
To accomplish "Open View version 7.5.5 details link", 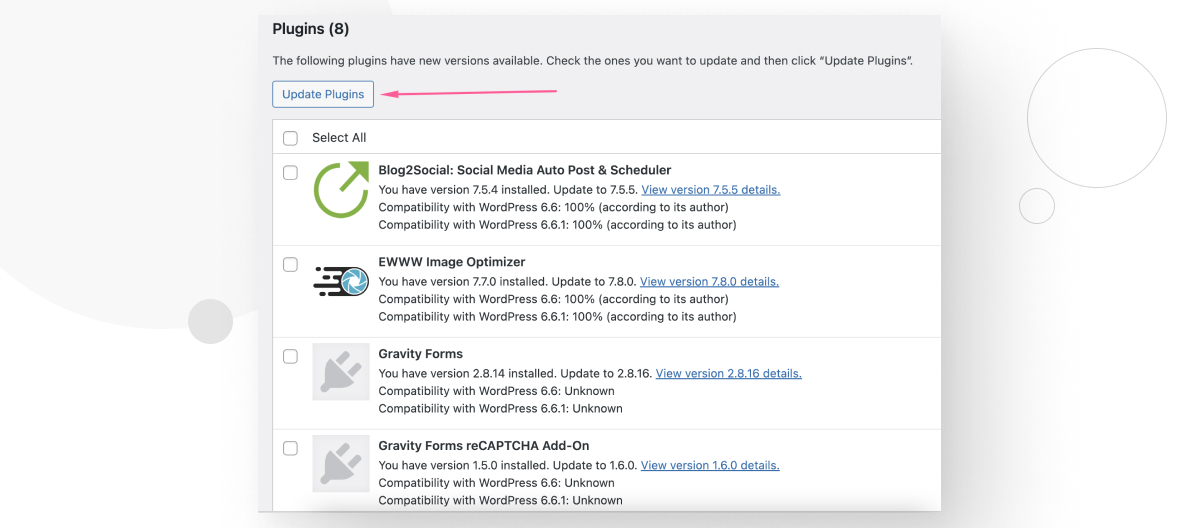I will (710, 190).
